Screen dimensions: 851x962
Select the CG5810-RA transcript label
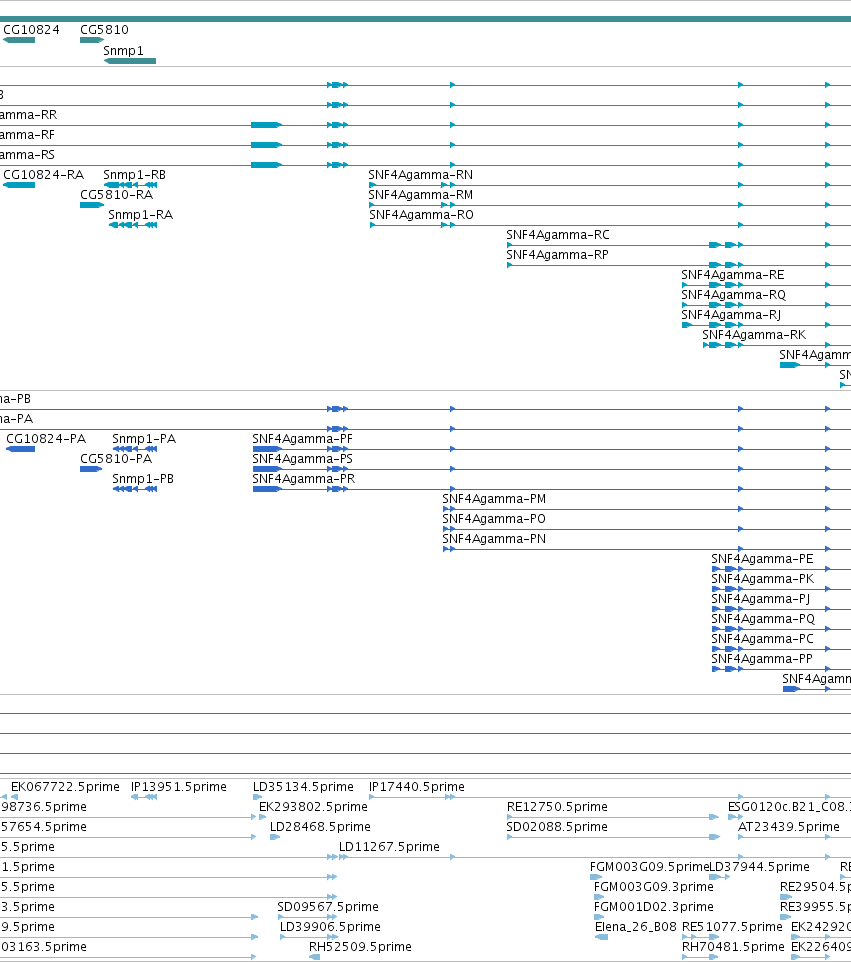(117, 194)
